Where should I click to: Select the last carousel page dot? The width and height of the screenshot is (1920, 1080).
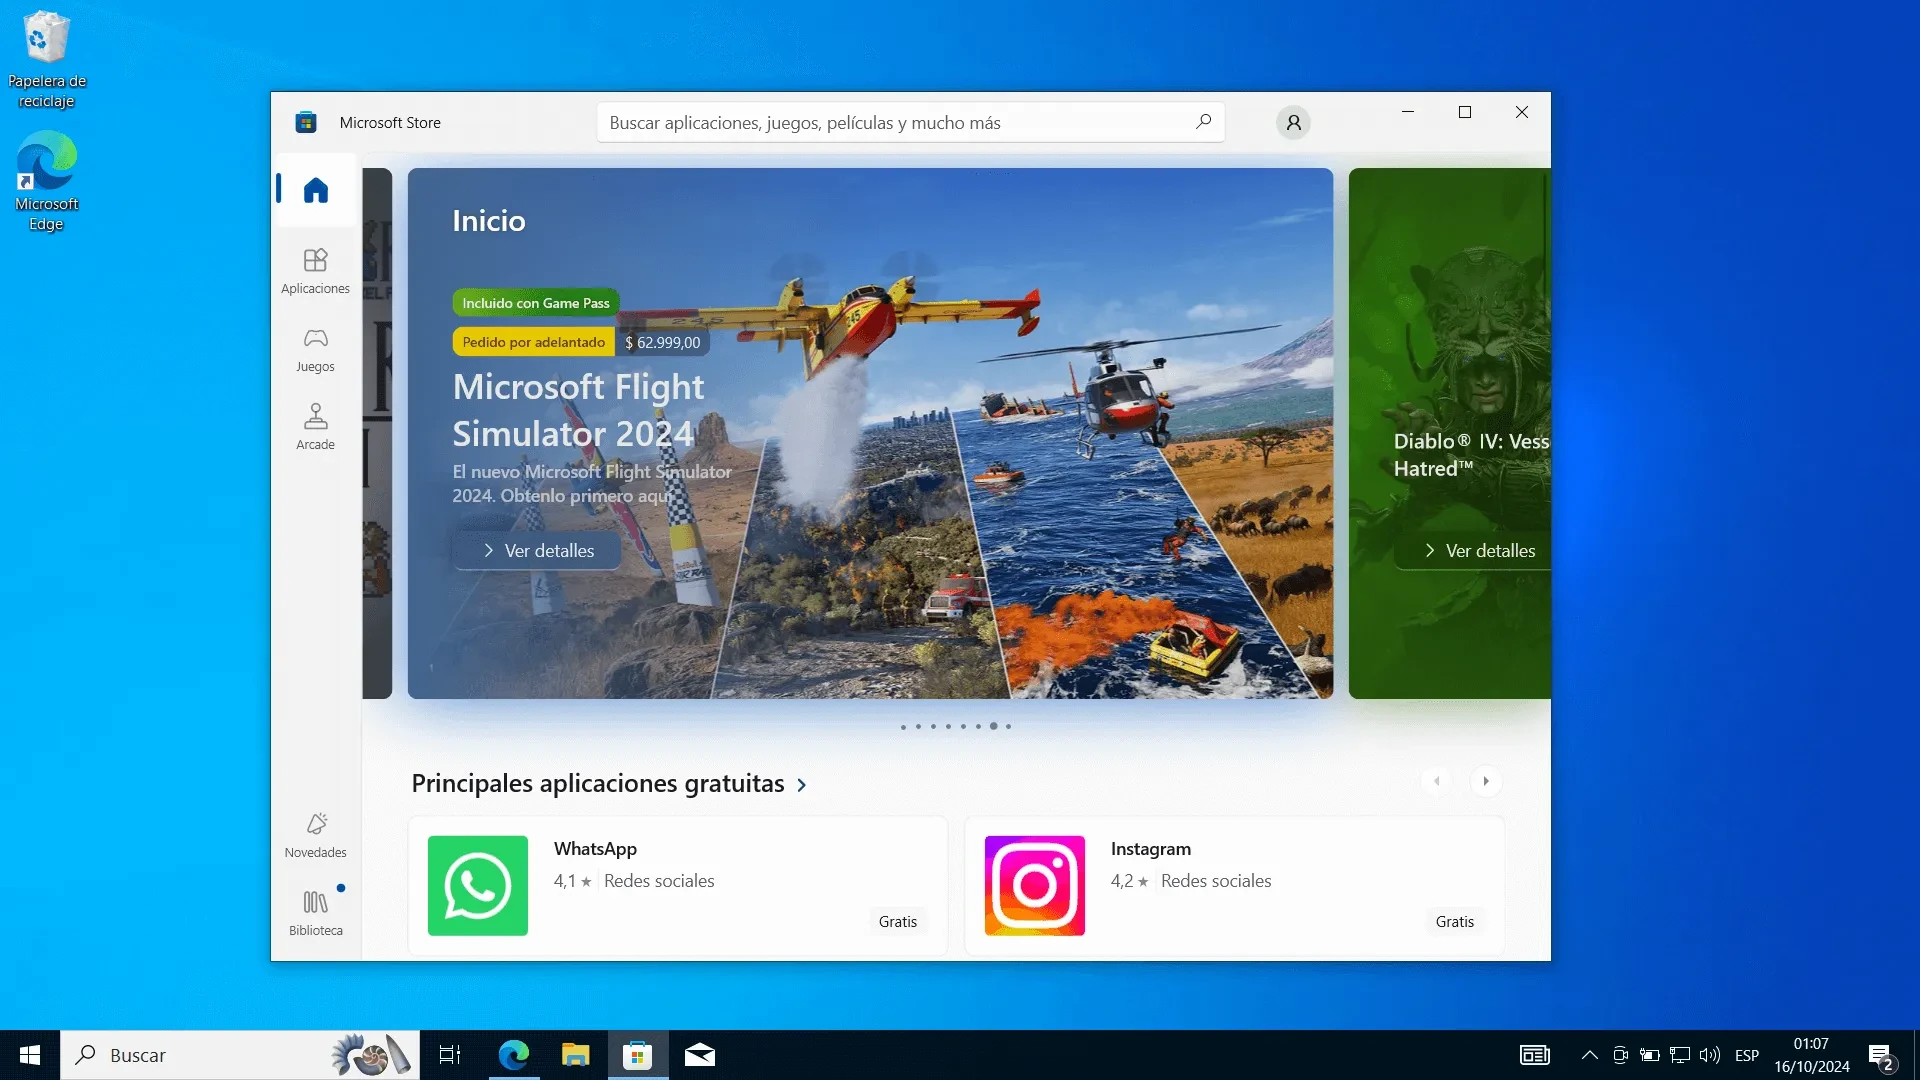(x=1008, y=727)
